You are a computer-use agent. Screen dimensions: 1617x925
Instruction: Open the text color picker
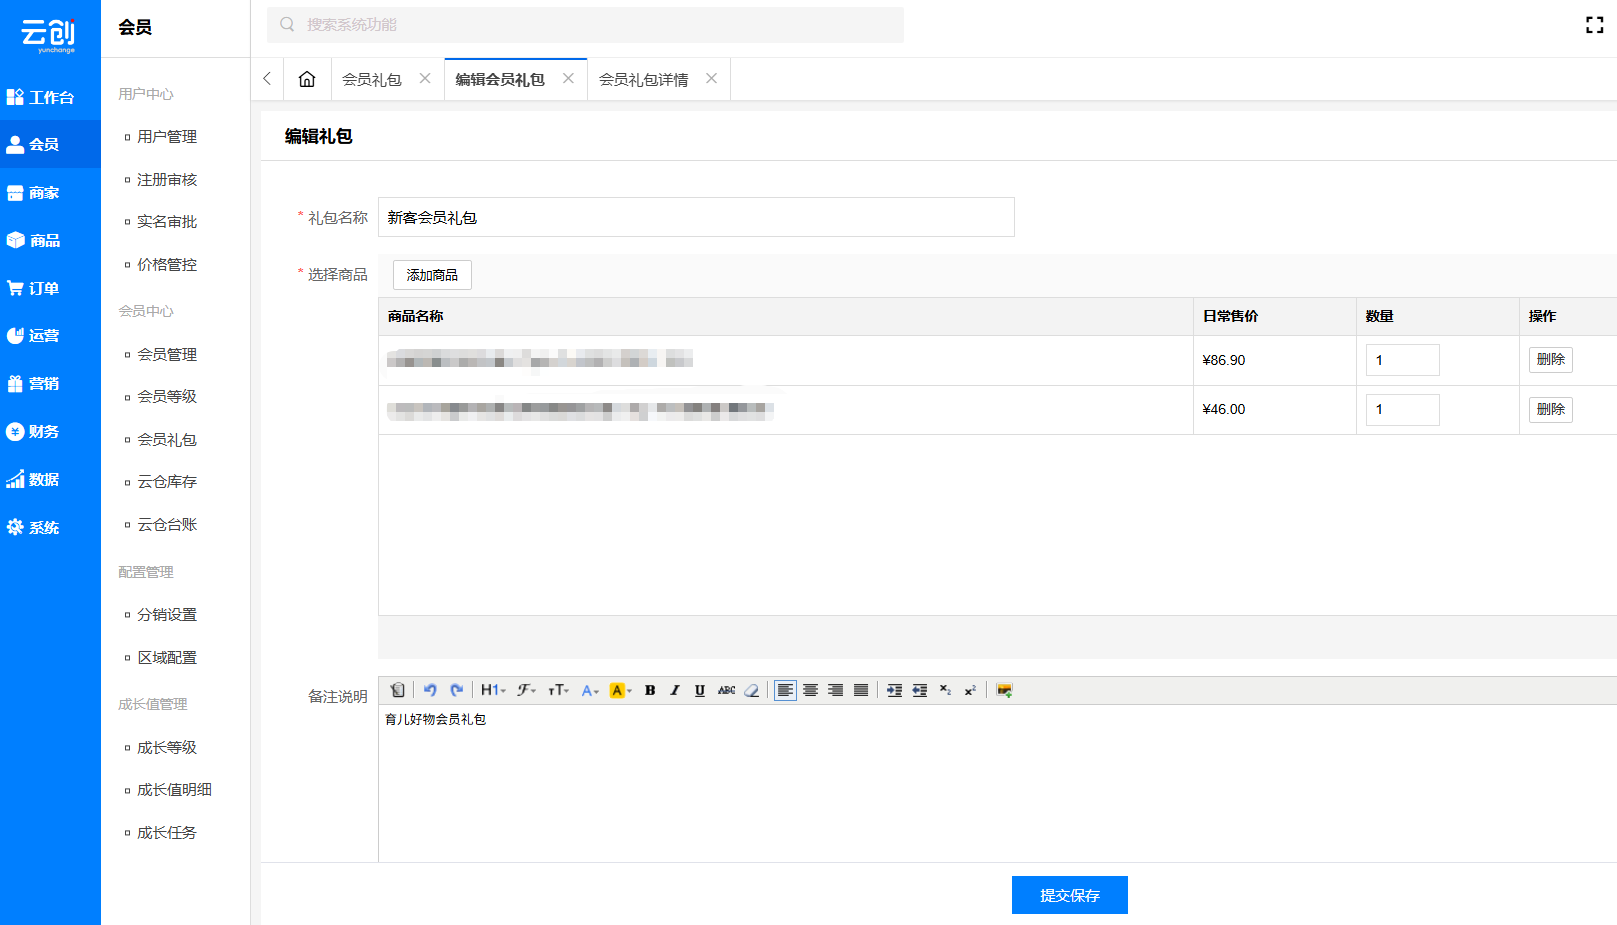590,690
